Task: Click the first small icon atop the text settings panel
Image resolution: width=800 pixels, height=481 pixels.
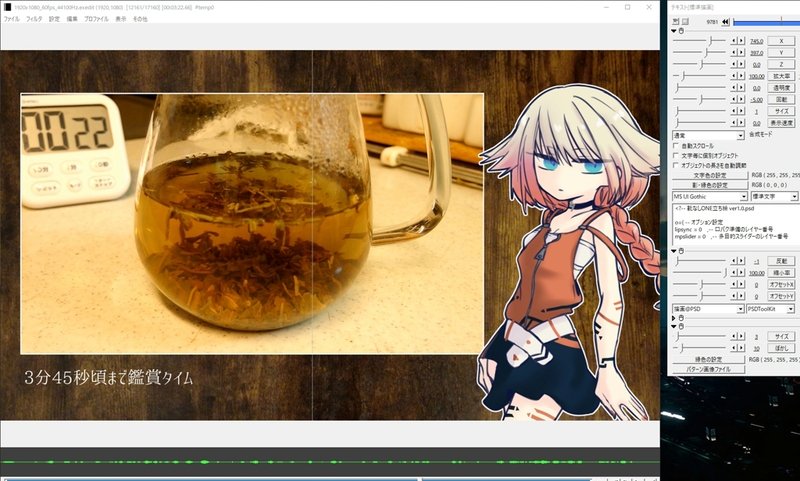Action: point(676,21)
